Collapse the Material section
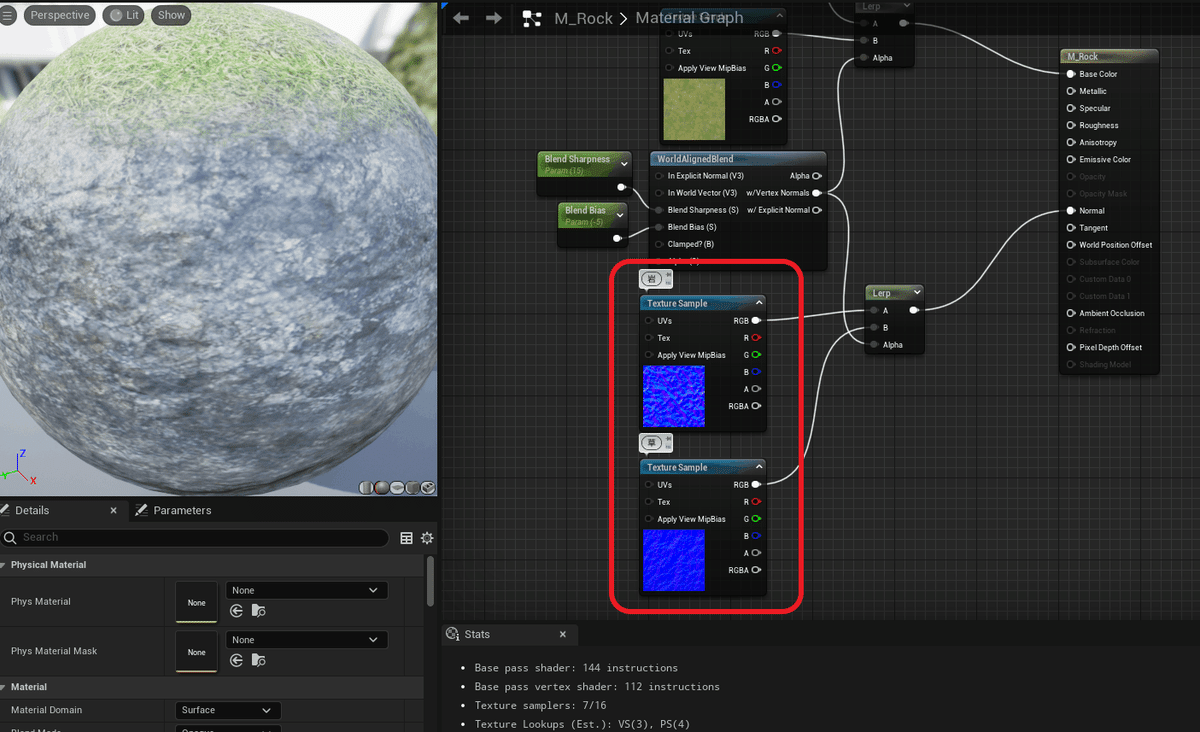1200x732 pixels. [4, 687]
